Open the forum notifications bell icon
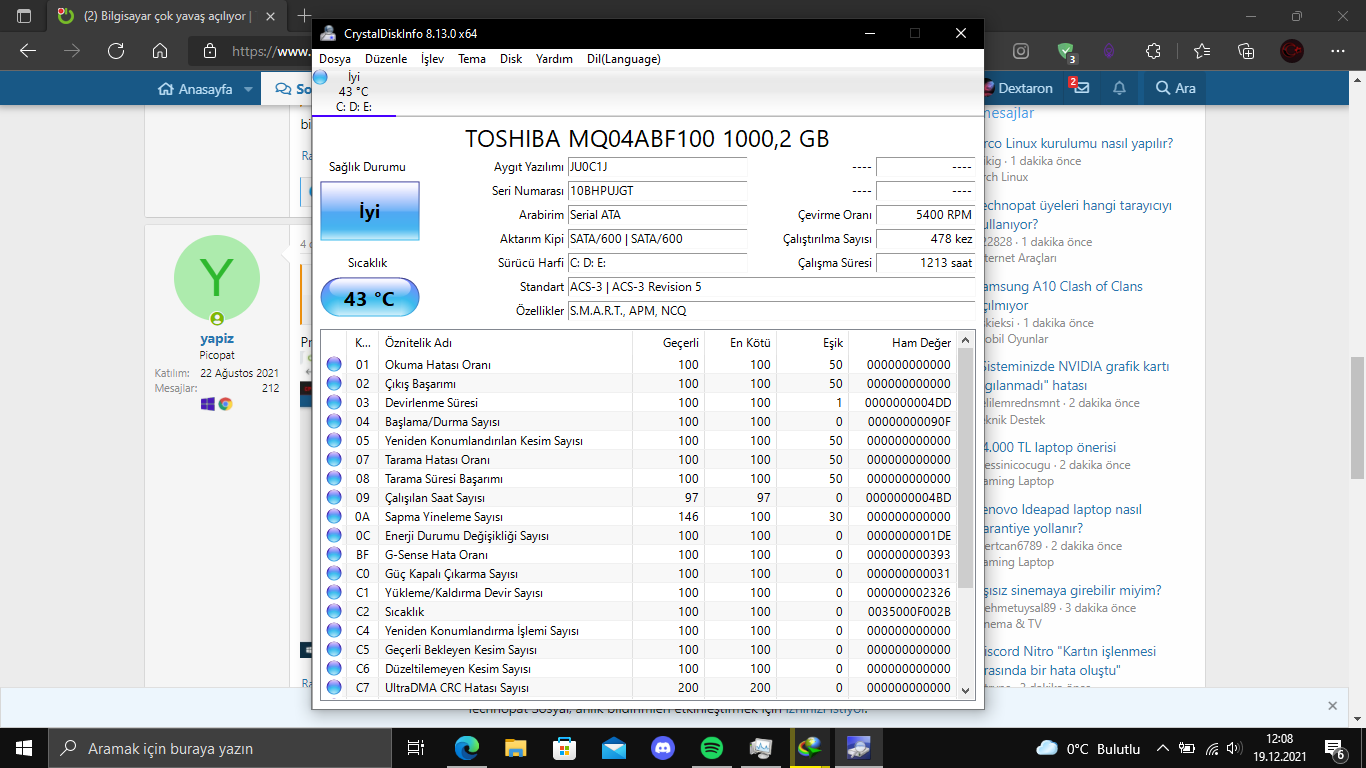This screenshot has height=768, width=1366. [x=1119, y=88]
